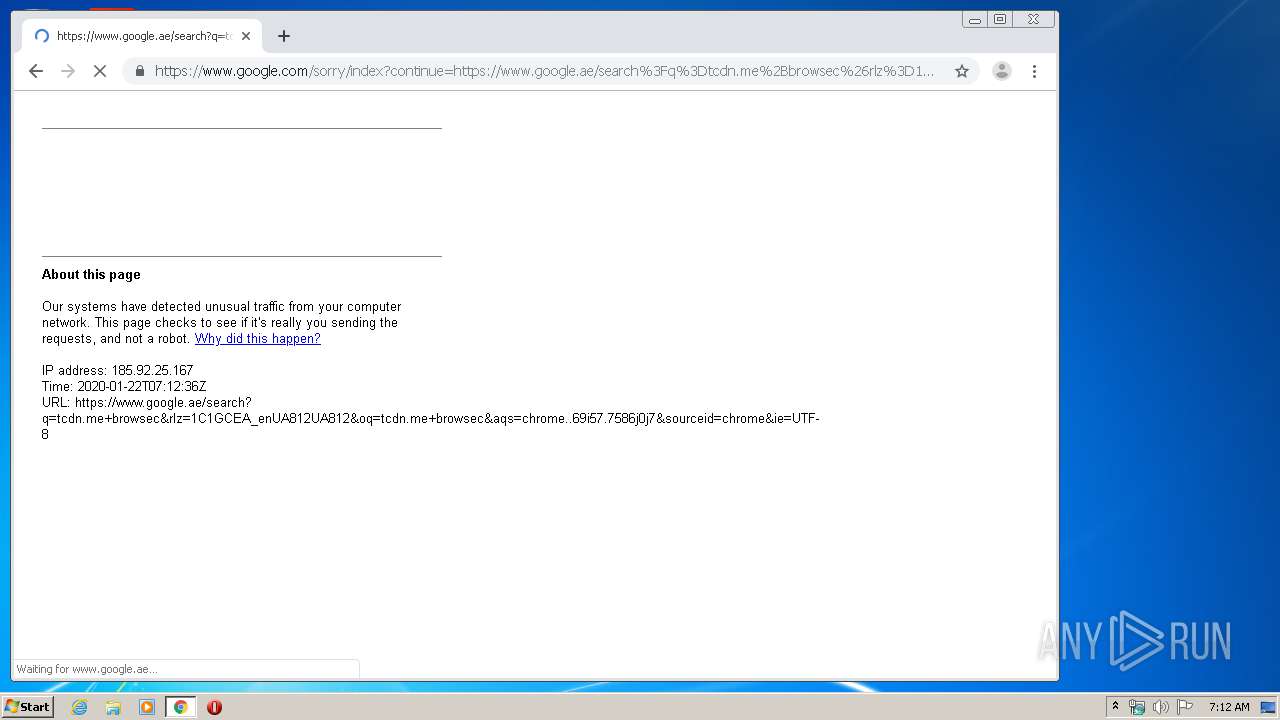
Task: Open the 'Why did this happen?' link
Action: (x=257, y=339)
